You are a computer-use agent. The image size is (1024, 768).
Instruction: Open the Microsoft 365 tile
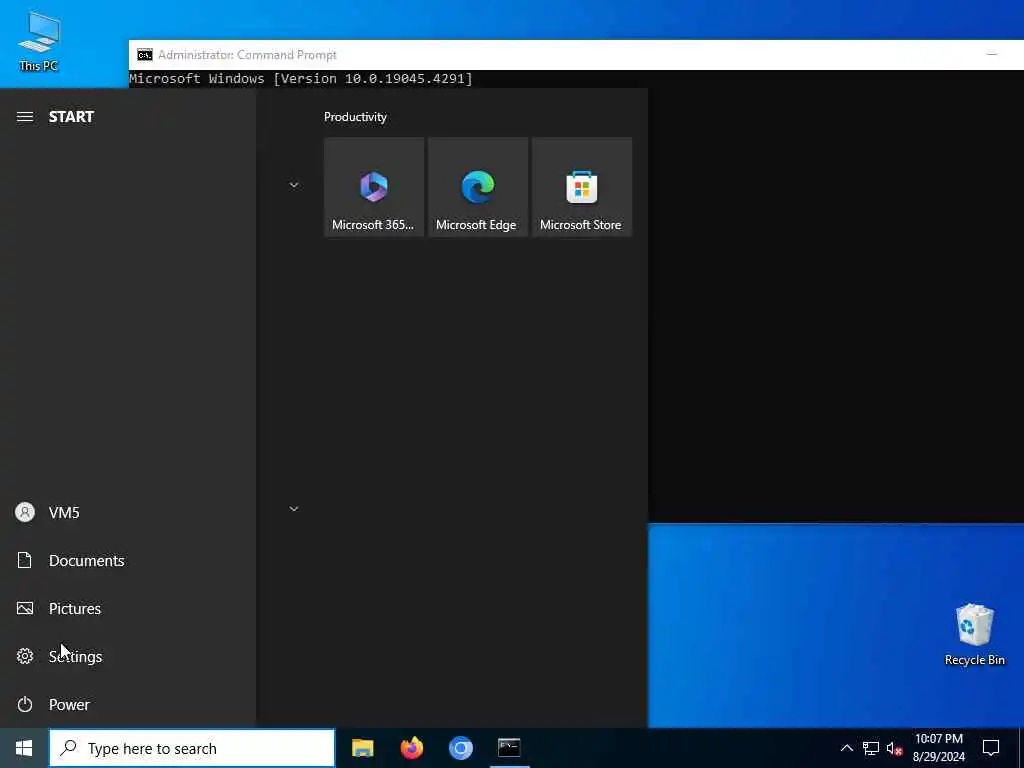(x=374, y=187)
